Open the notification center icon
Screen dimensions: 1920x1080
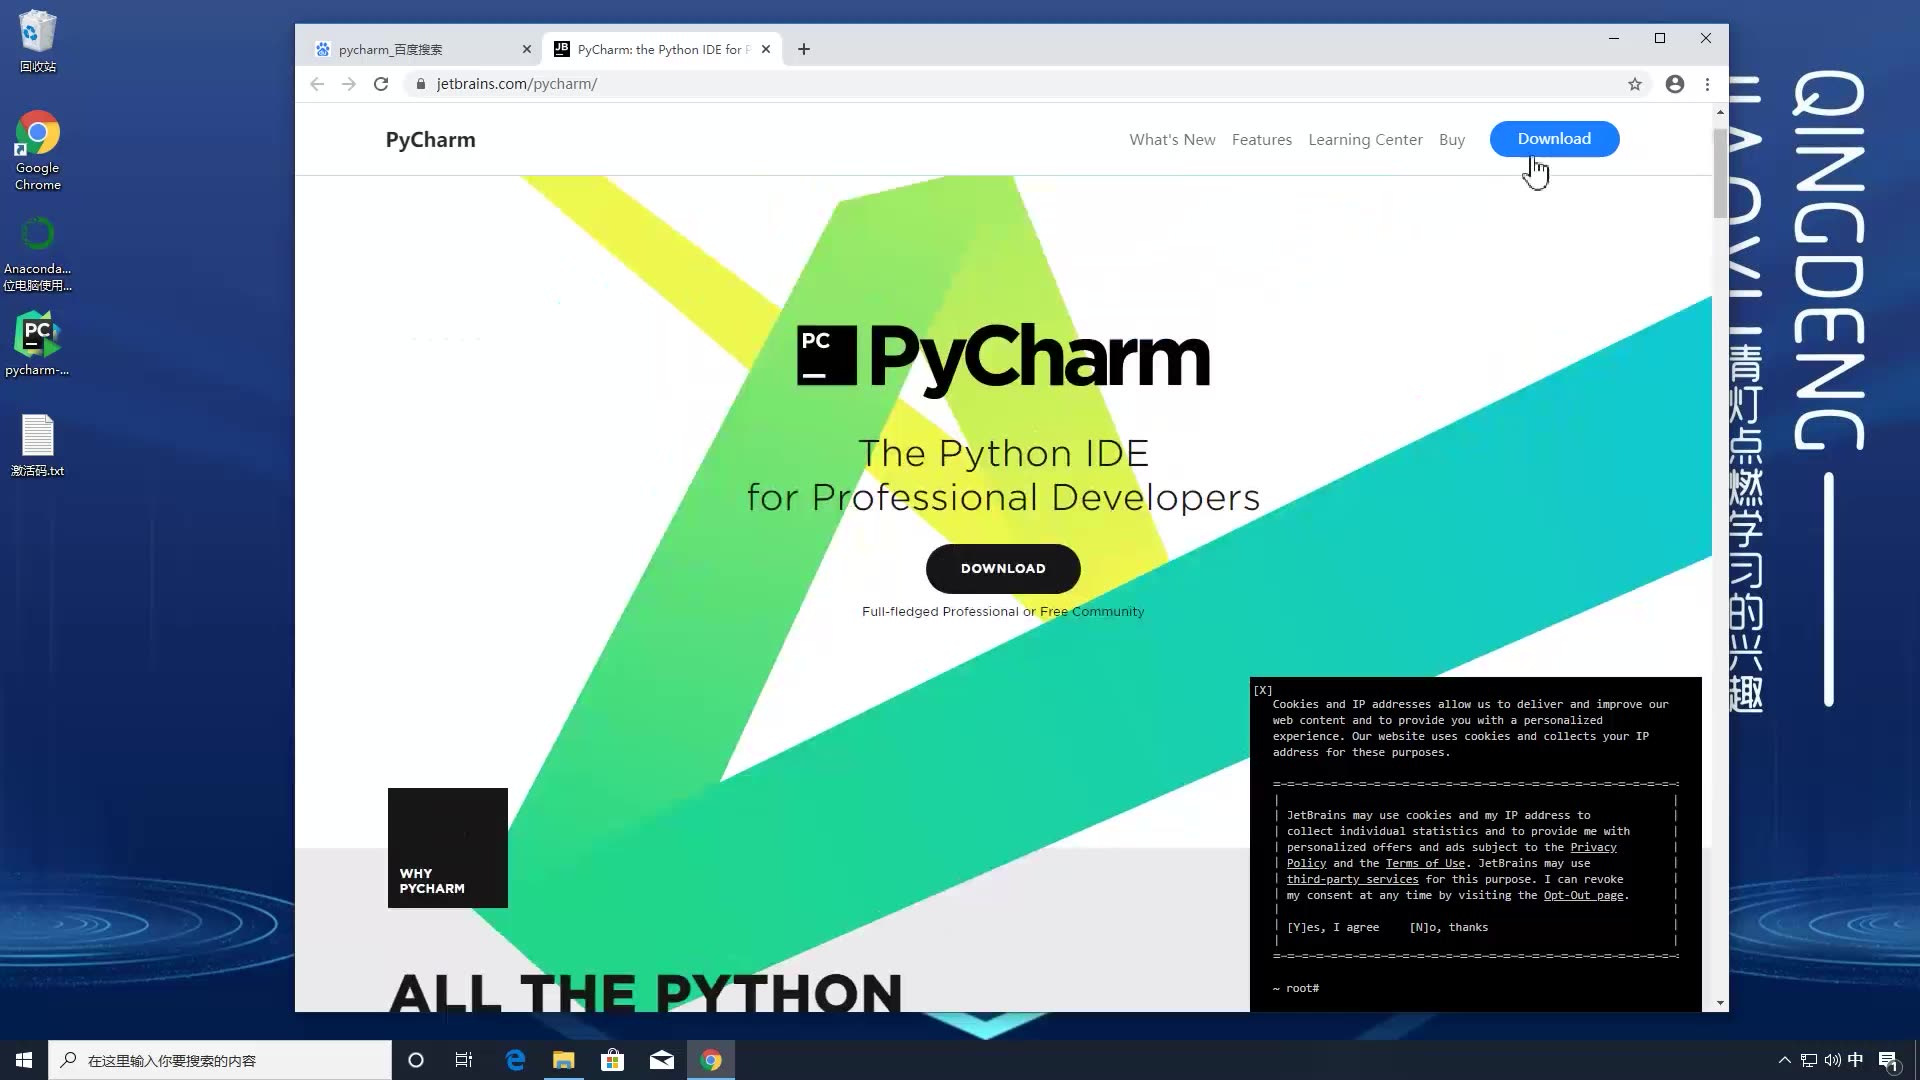pyautogui.click(x=1889, y=1061)
